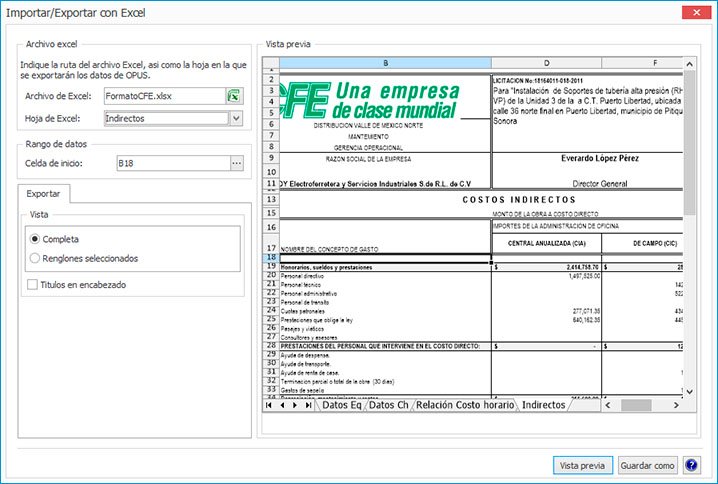718x484 pixels.
Task: Click horizontal scrollbar right arrow in preview
Action: pyautogui.click(x=677, y=406)
